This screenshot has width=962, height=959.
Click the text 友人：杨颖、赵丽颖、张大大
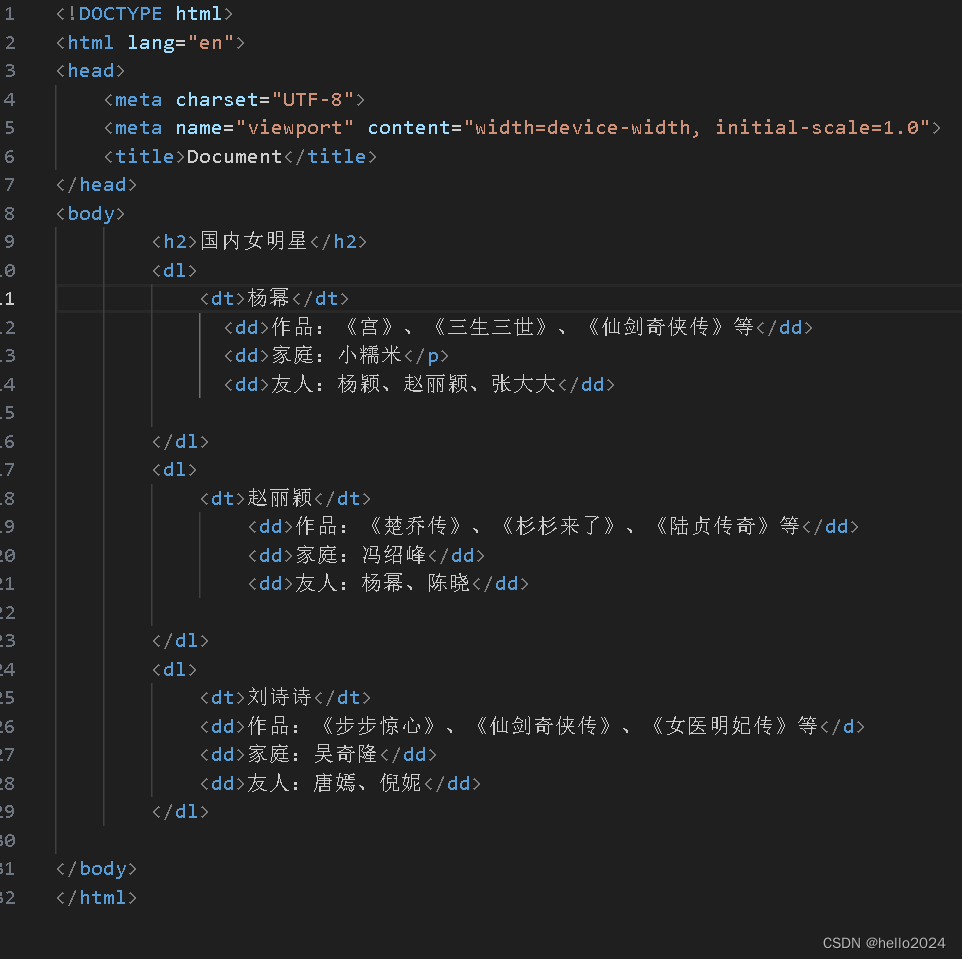click(413, 384)
